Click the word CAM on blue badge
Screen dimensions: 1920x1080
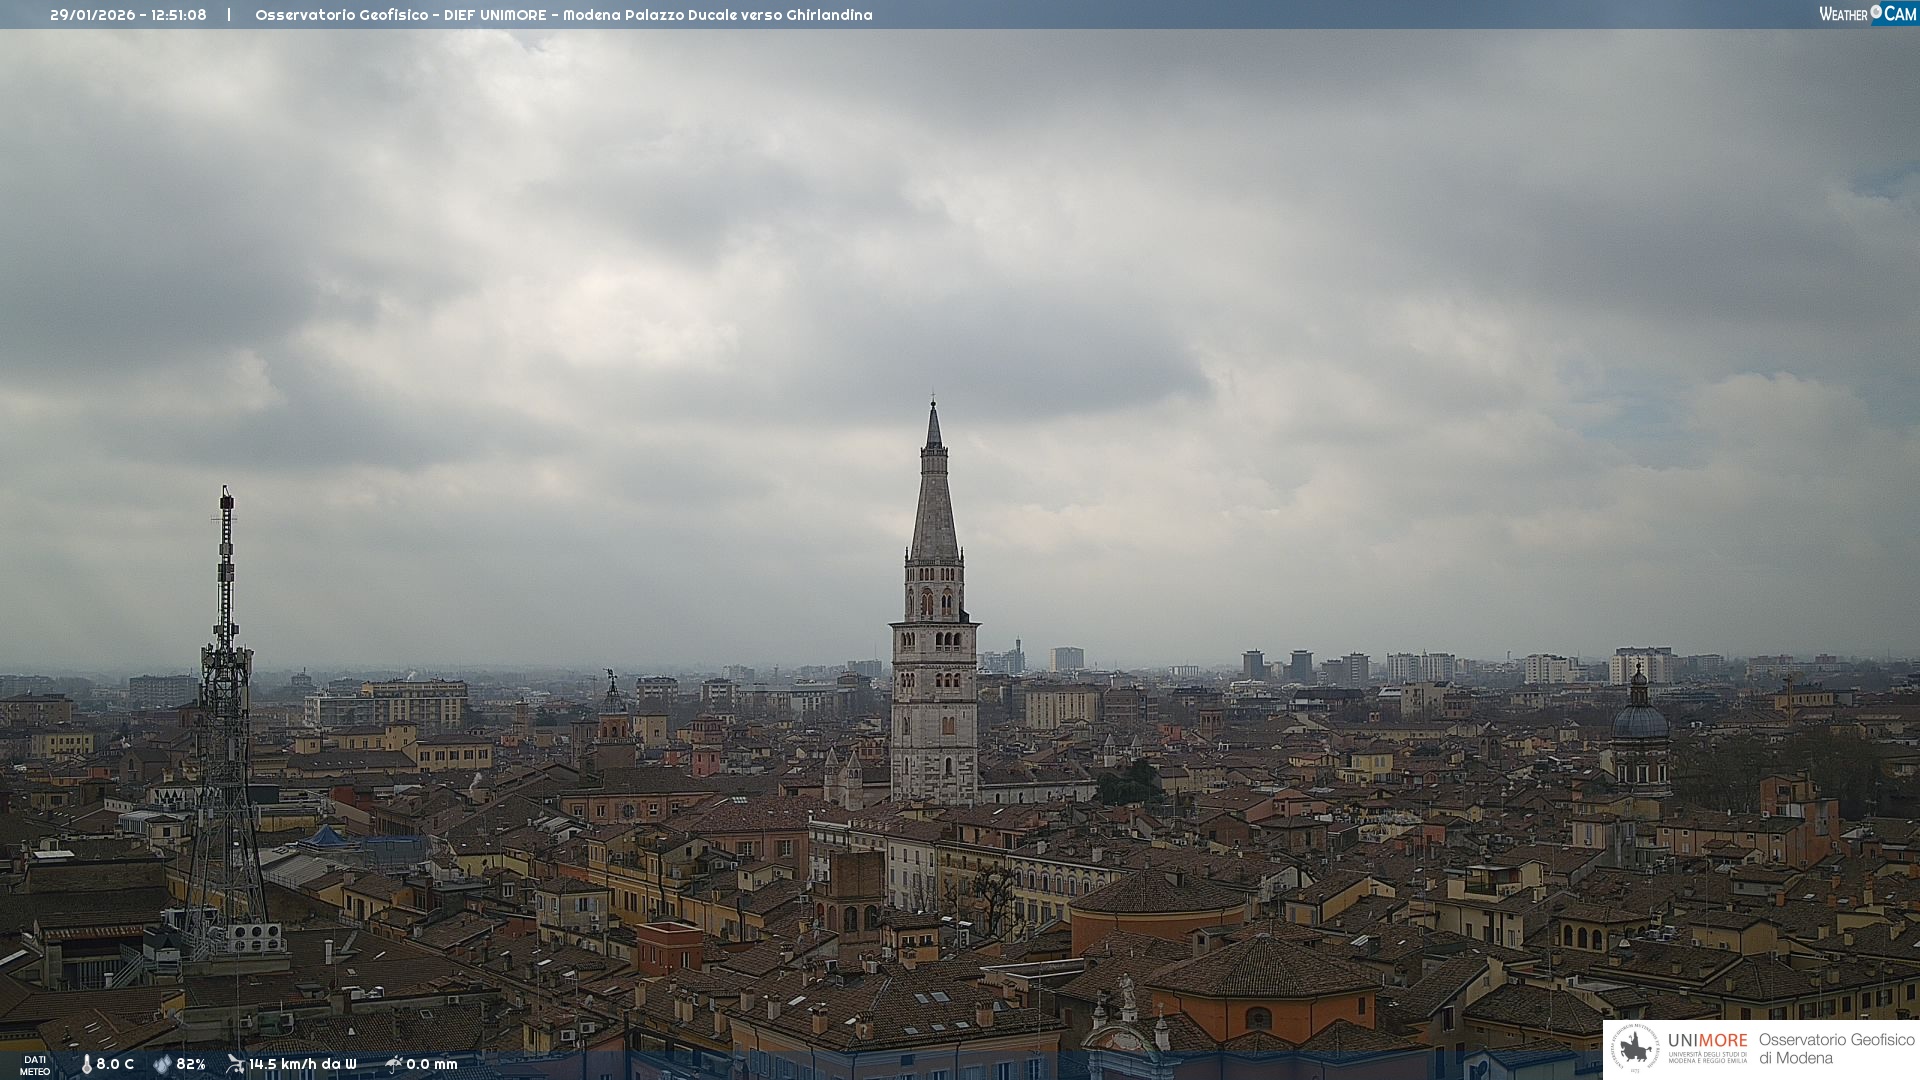tap(1900, 14)
